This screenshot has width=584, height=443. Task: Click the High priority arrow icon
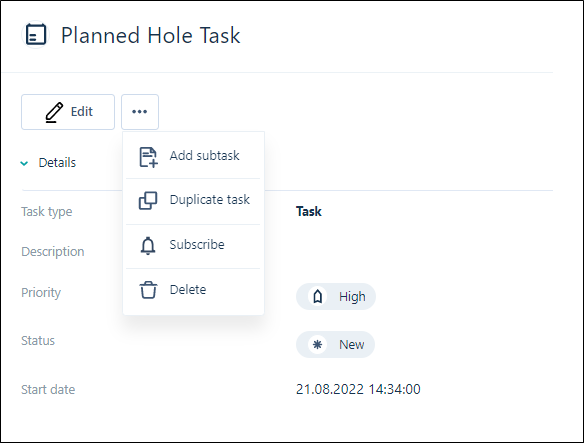[317, 297]
